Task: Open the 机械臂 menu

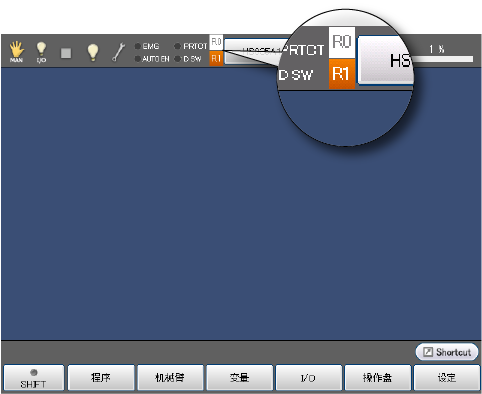Action: point(170,378)
